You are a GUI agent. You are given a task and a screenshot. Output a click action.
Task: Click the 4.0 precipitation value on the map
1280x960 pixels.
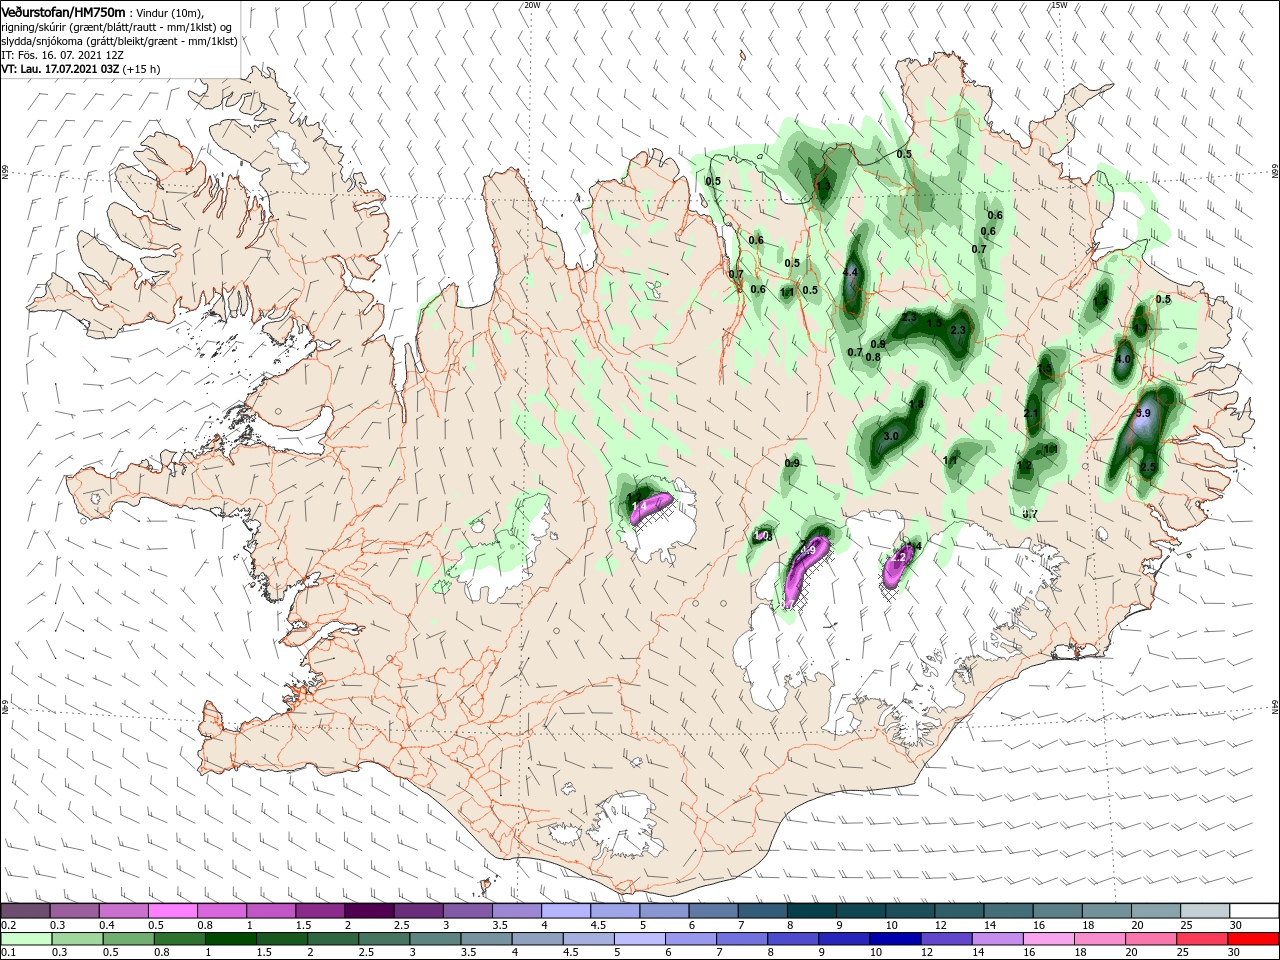point(1122,359)
